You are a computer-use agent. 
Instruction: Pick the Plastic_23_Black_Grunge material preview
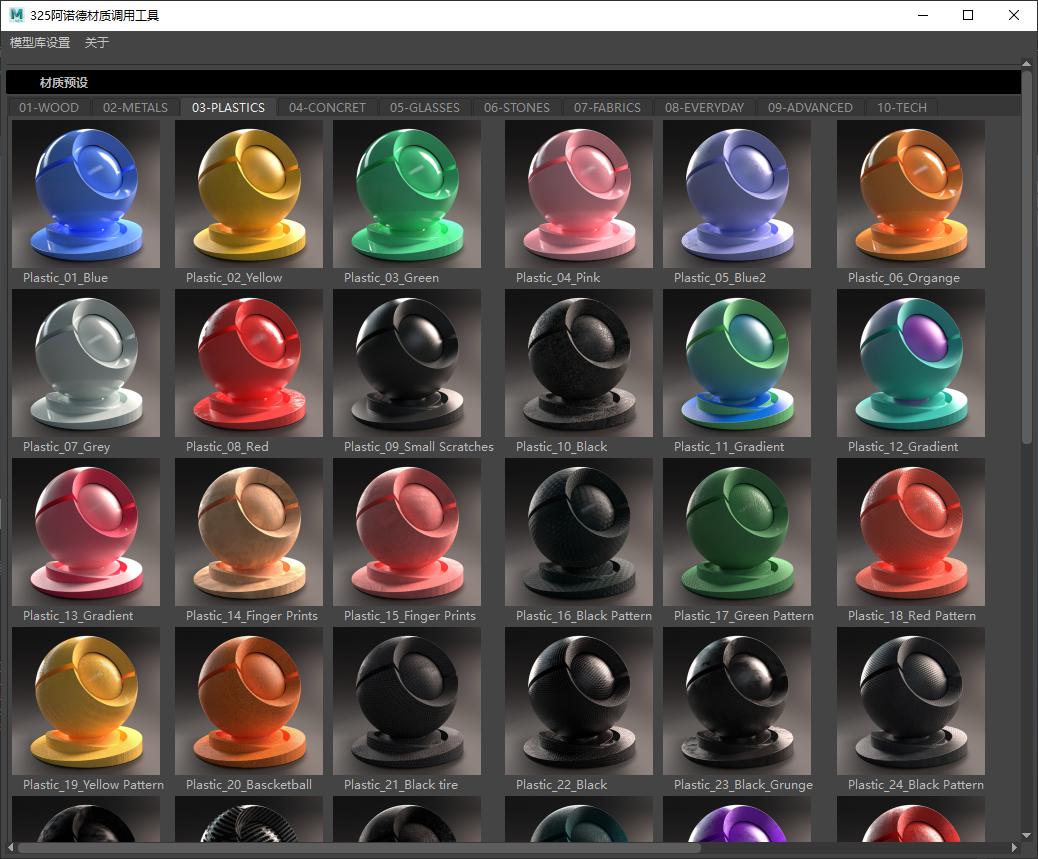pos(736,701)
